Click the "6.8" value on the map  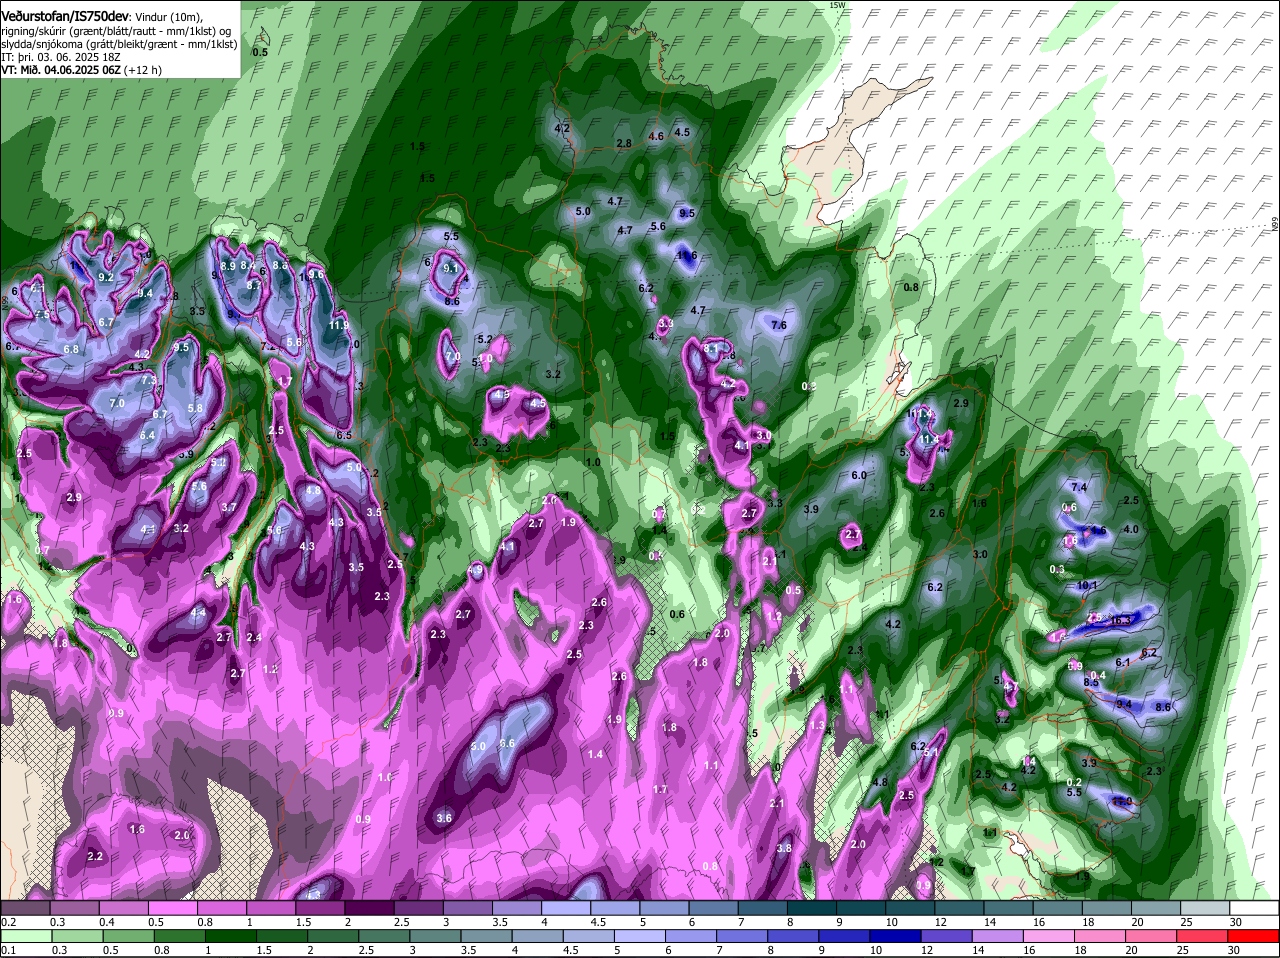(x=71, y=349)
